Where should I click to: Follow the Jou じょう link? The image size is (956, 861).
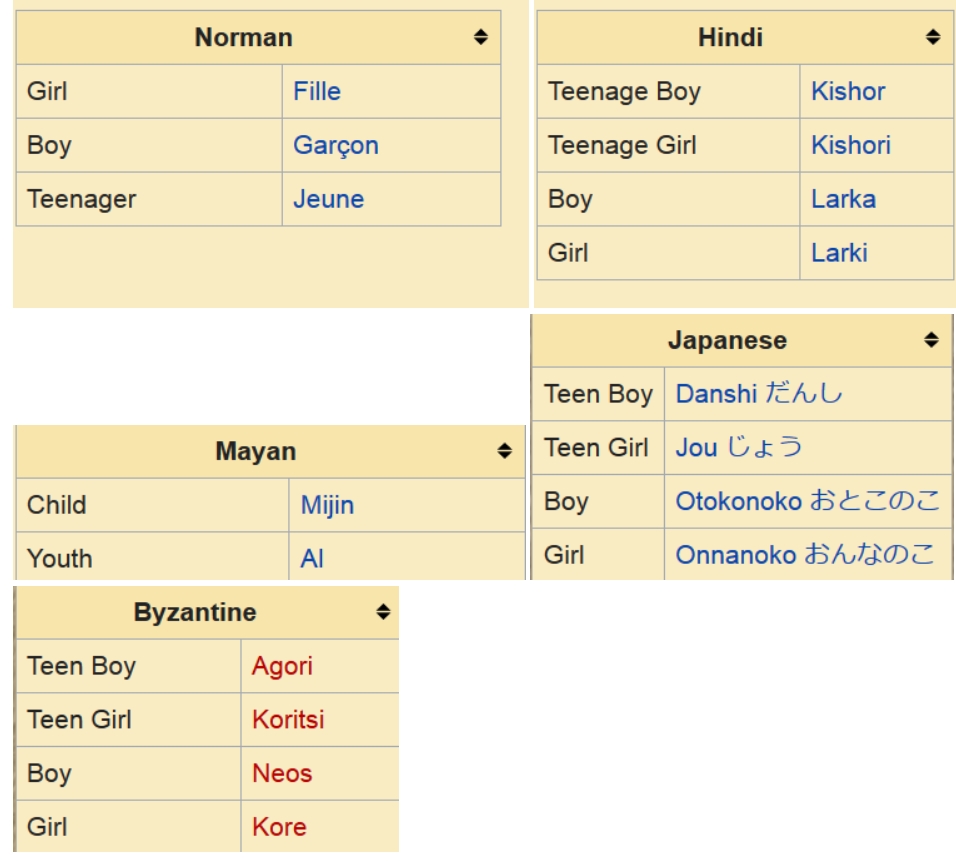coord(739,447)
